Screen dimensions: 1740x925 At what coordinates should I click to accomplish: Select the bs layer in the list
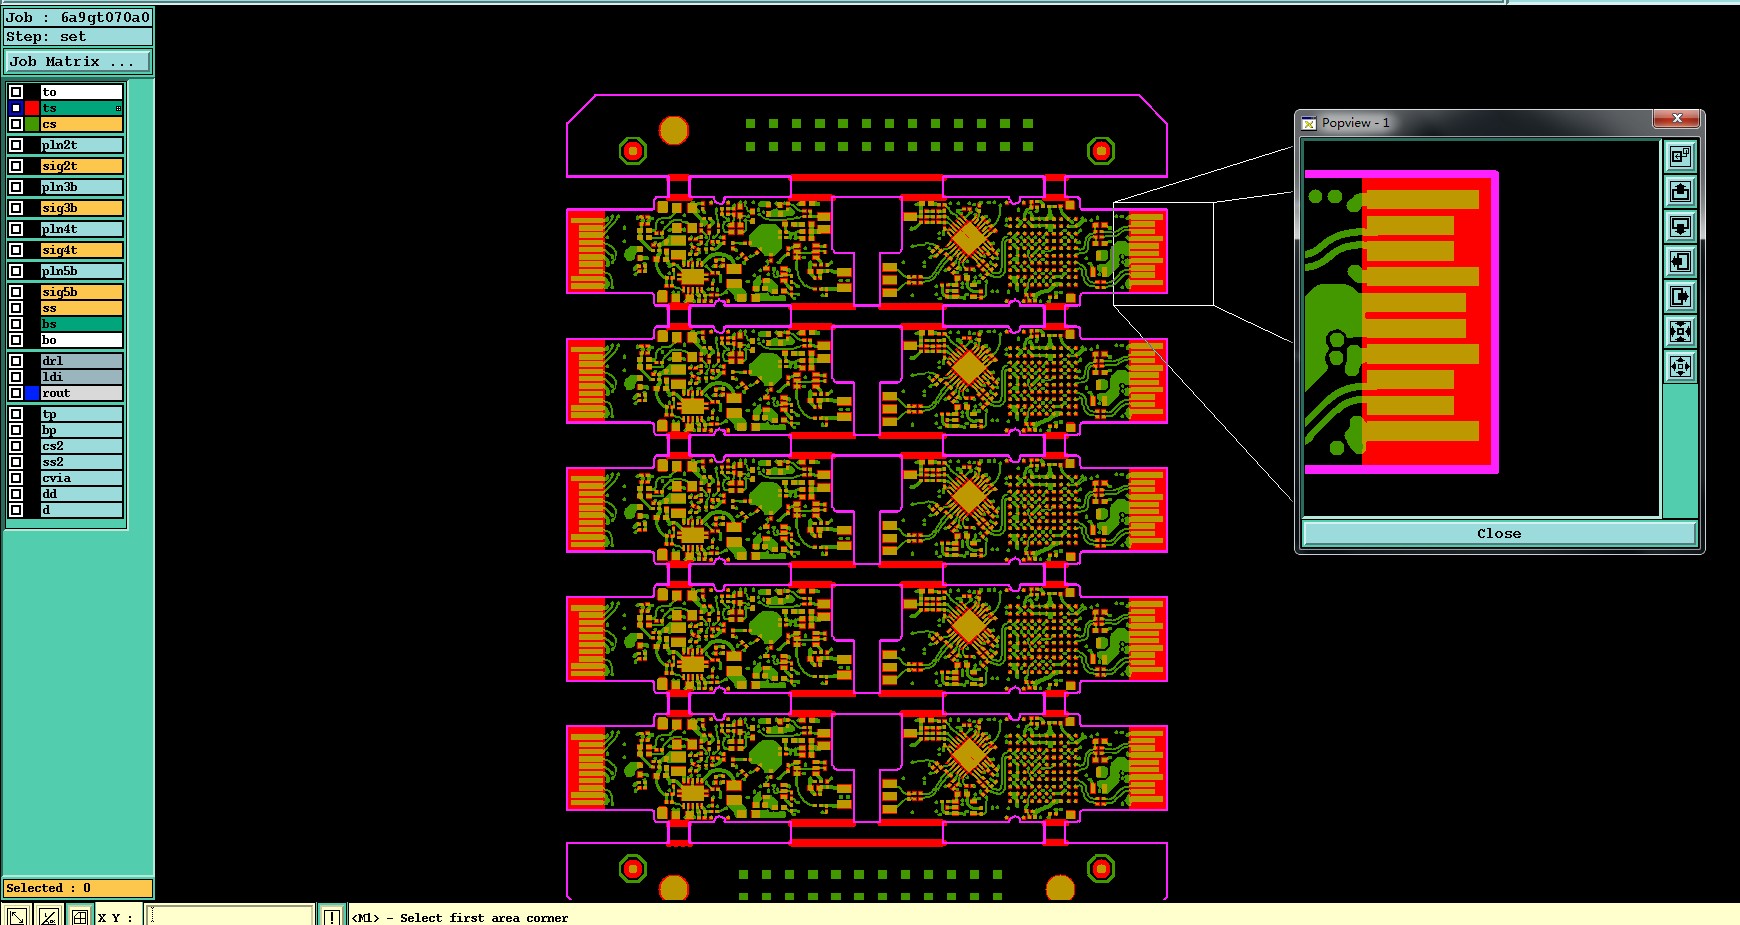[x=81, y=324]
